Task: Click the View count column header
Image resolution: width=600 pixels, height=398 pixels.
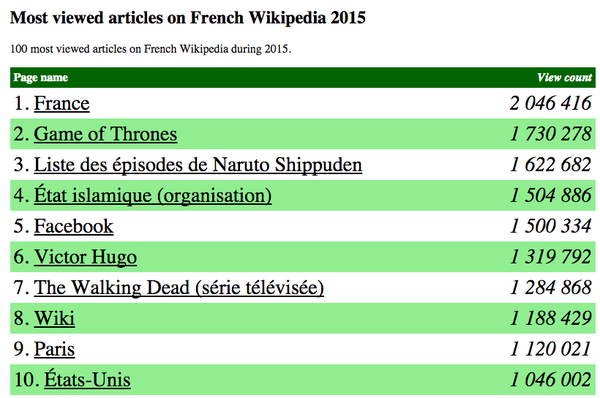Action: [564, 78]
